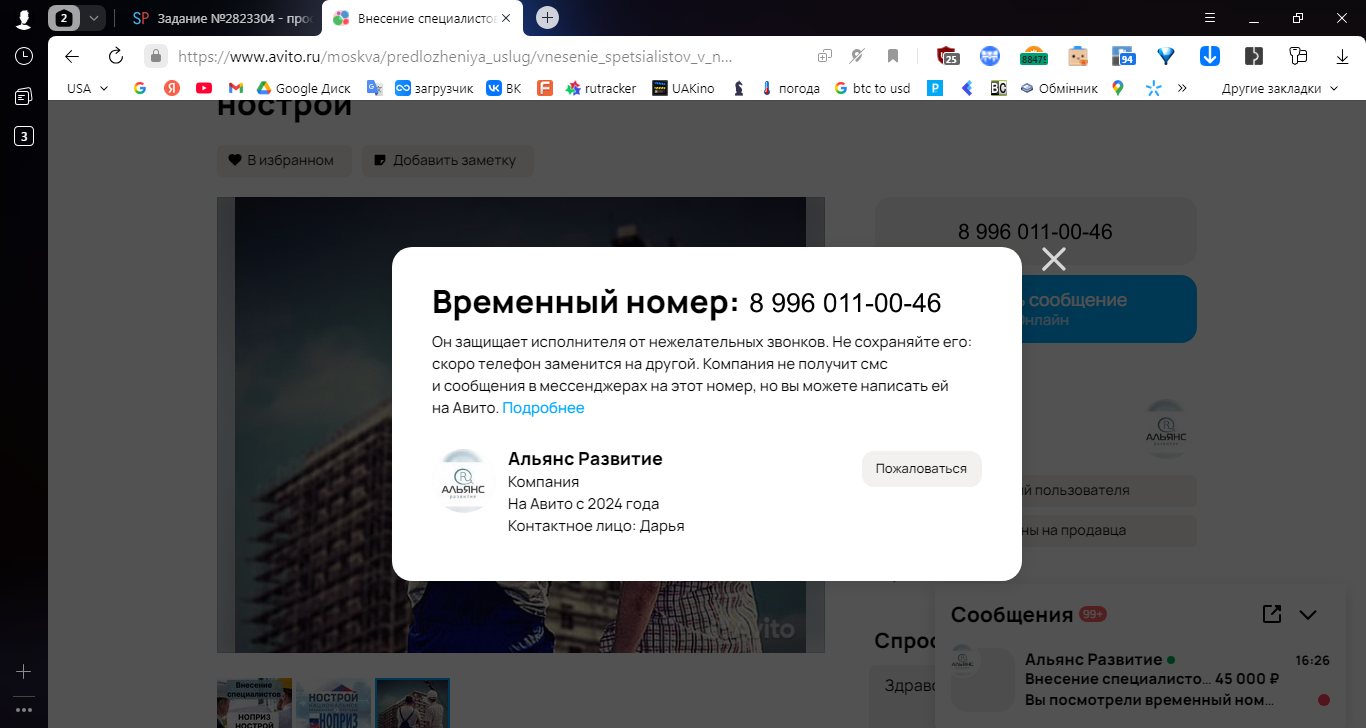Close the Внесение специалистов tab
Screen dimensions: 1366x728
click(506, 18)
